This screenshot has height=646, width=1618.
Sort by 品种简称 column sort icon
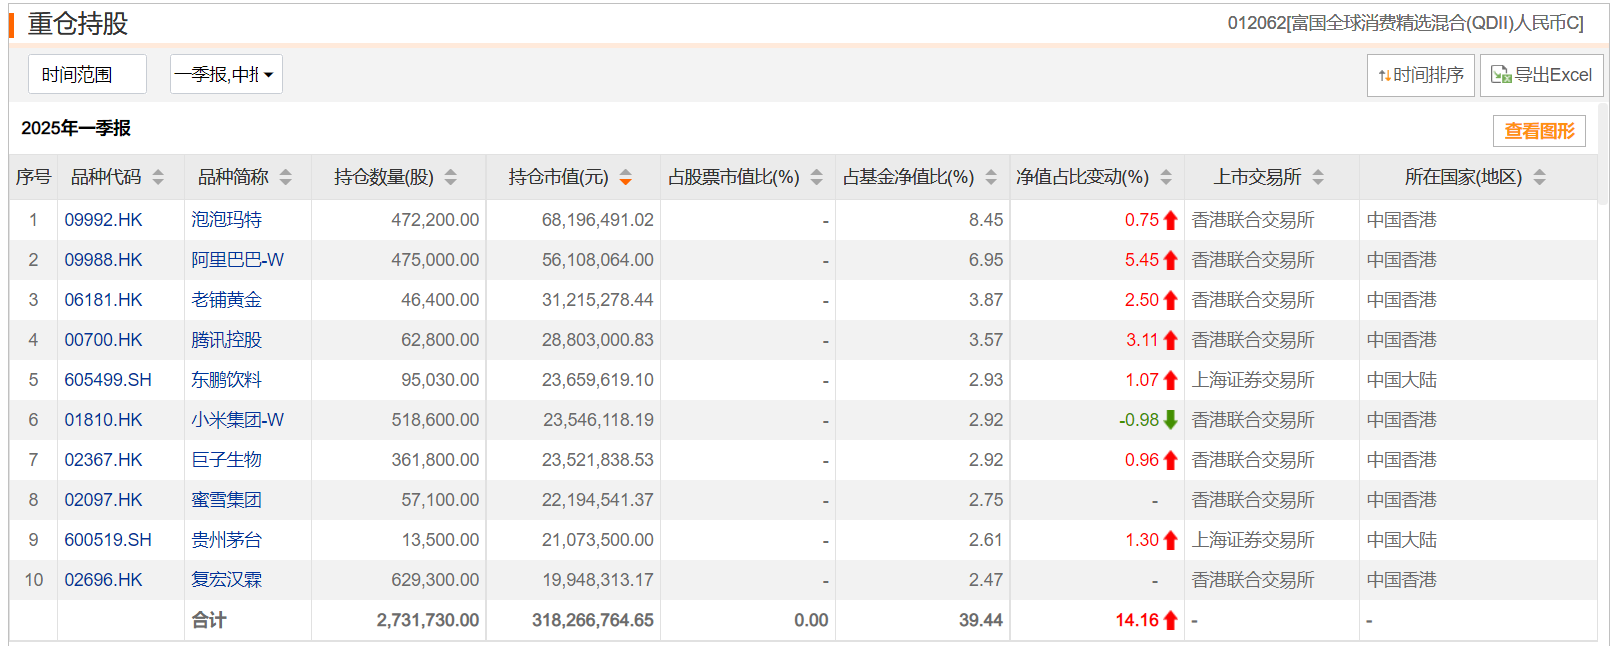pyautogui.click(x=286, y=177)
